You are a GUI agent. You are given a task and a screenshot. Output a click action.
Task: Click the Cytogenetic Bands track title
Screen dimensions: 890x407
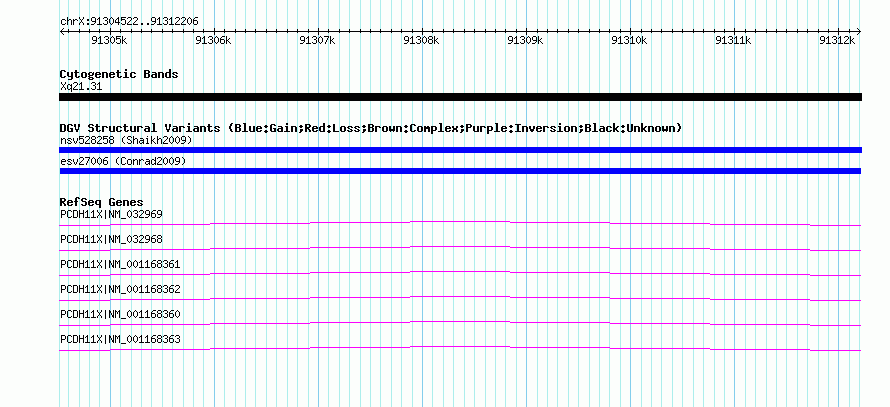coord(119,74)
